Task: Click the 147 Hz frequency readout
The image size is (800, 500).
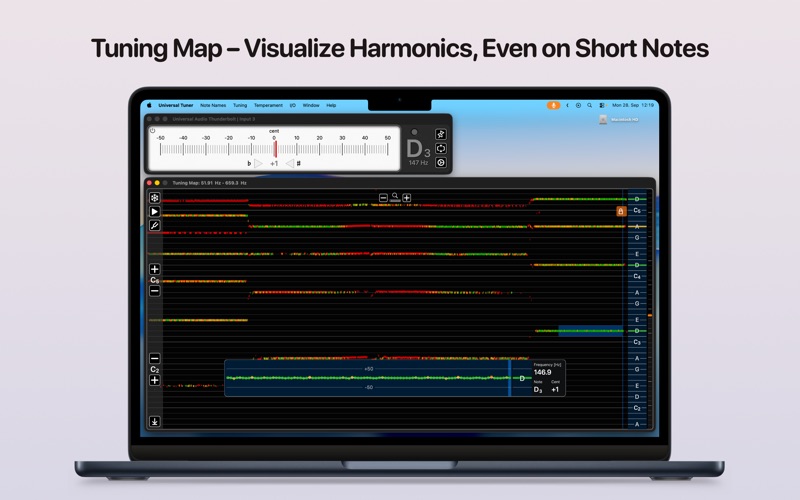Action: click(418, 163)
